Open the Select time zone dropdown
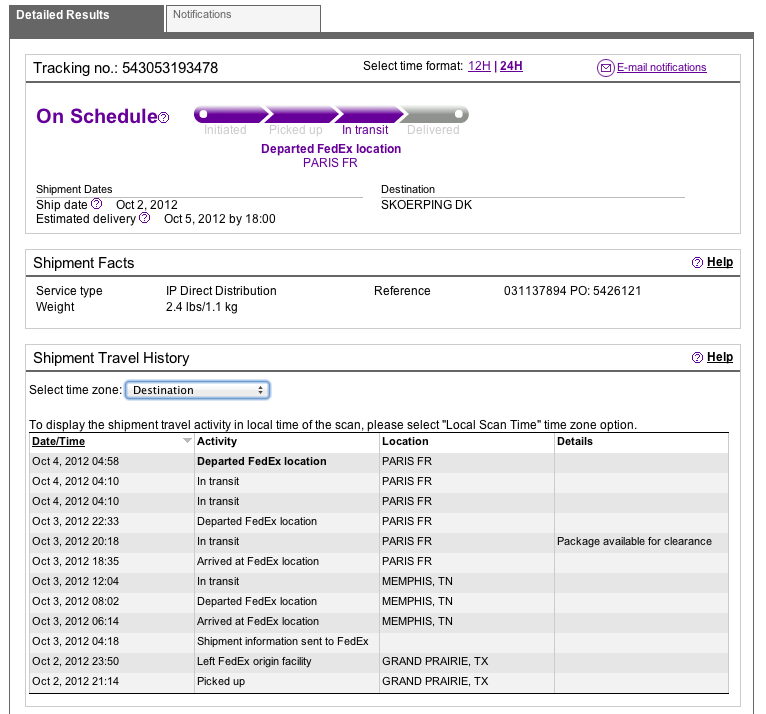This screenshot has height=714, width=766. (198, 390)
